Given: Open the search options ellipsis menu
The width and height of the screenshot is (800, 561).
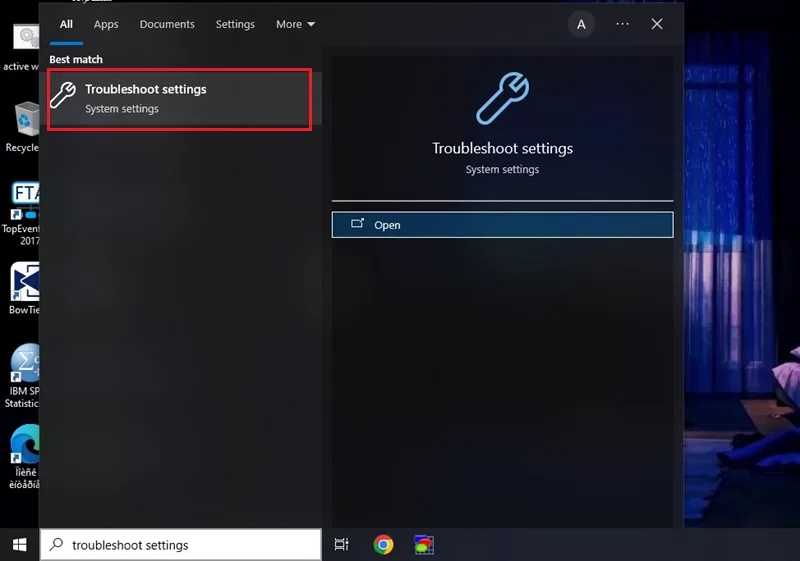Looking at the screenshot, I should 622,24.
